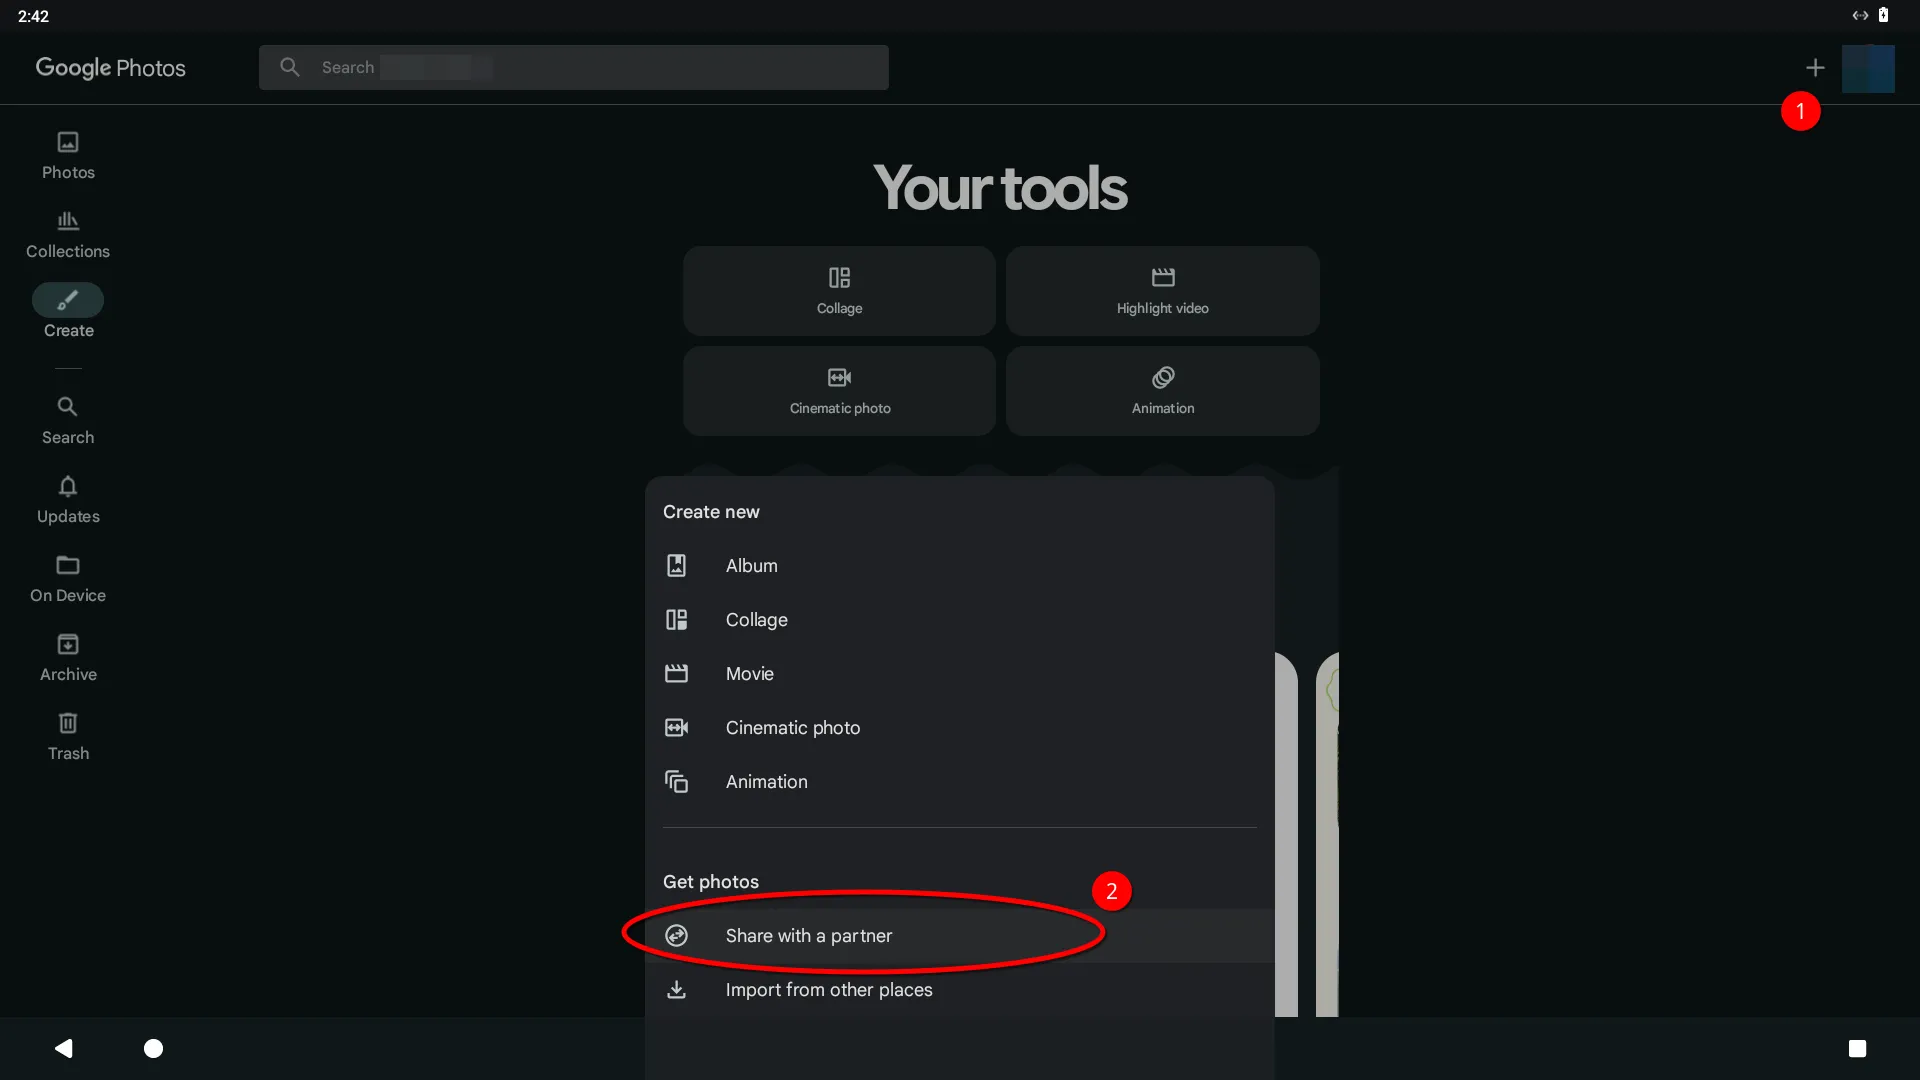Select Share with a partner

pyautogui.click(x=808, y=936)
